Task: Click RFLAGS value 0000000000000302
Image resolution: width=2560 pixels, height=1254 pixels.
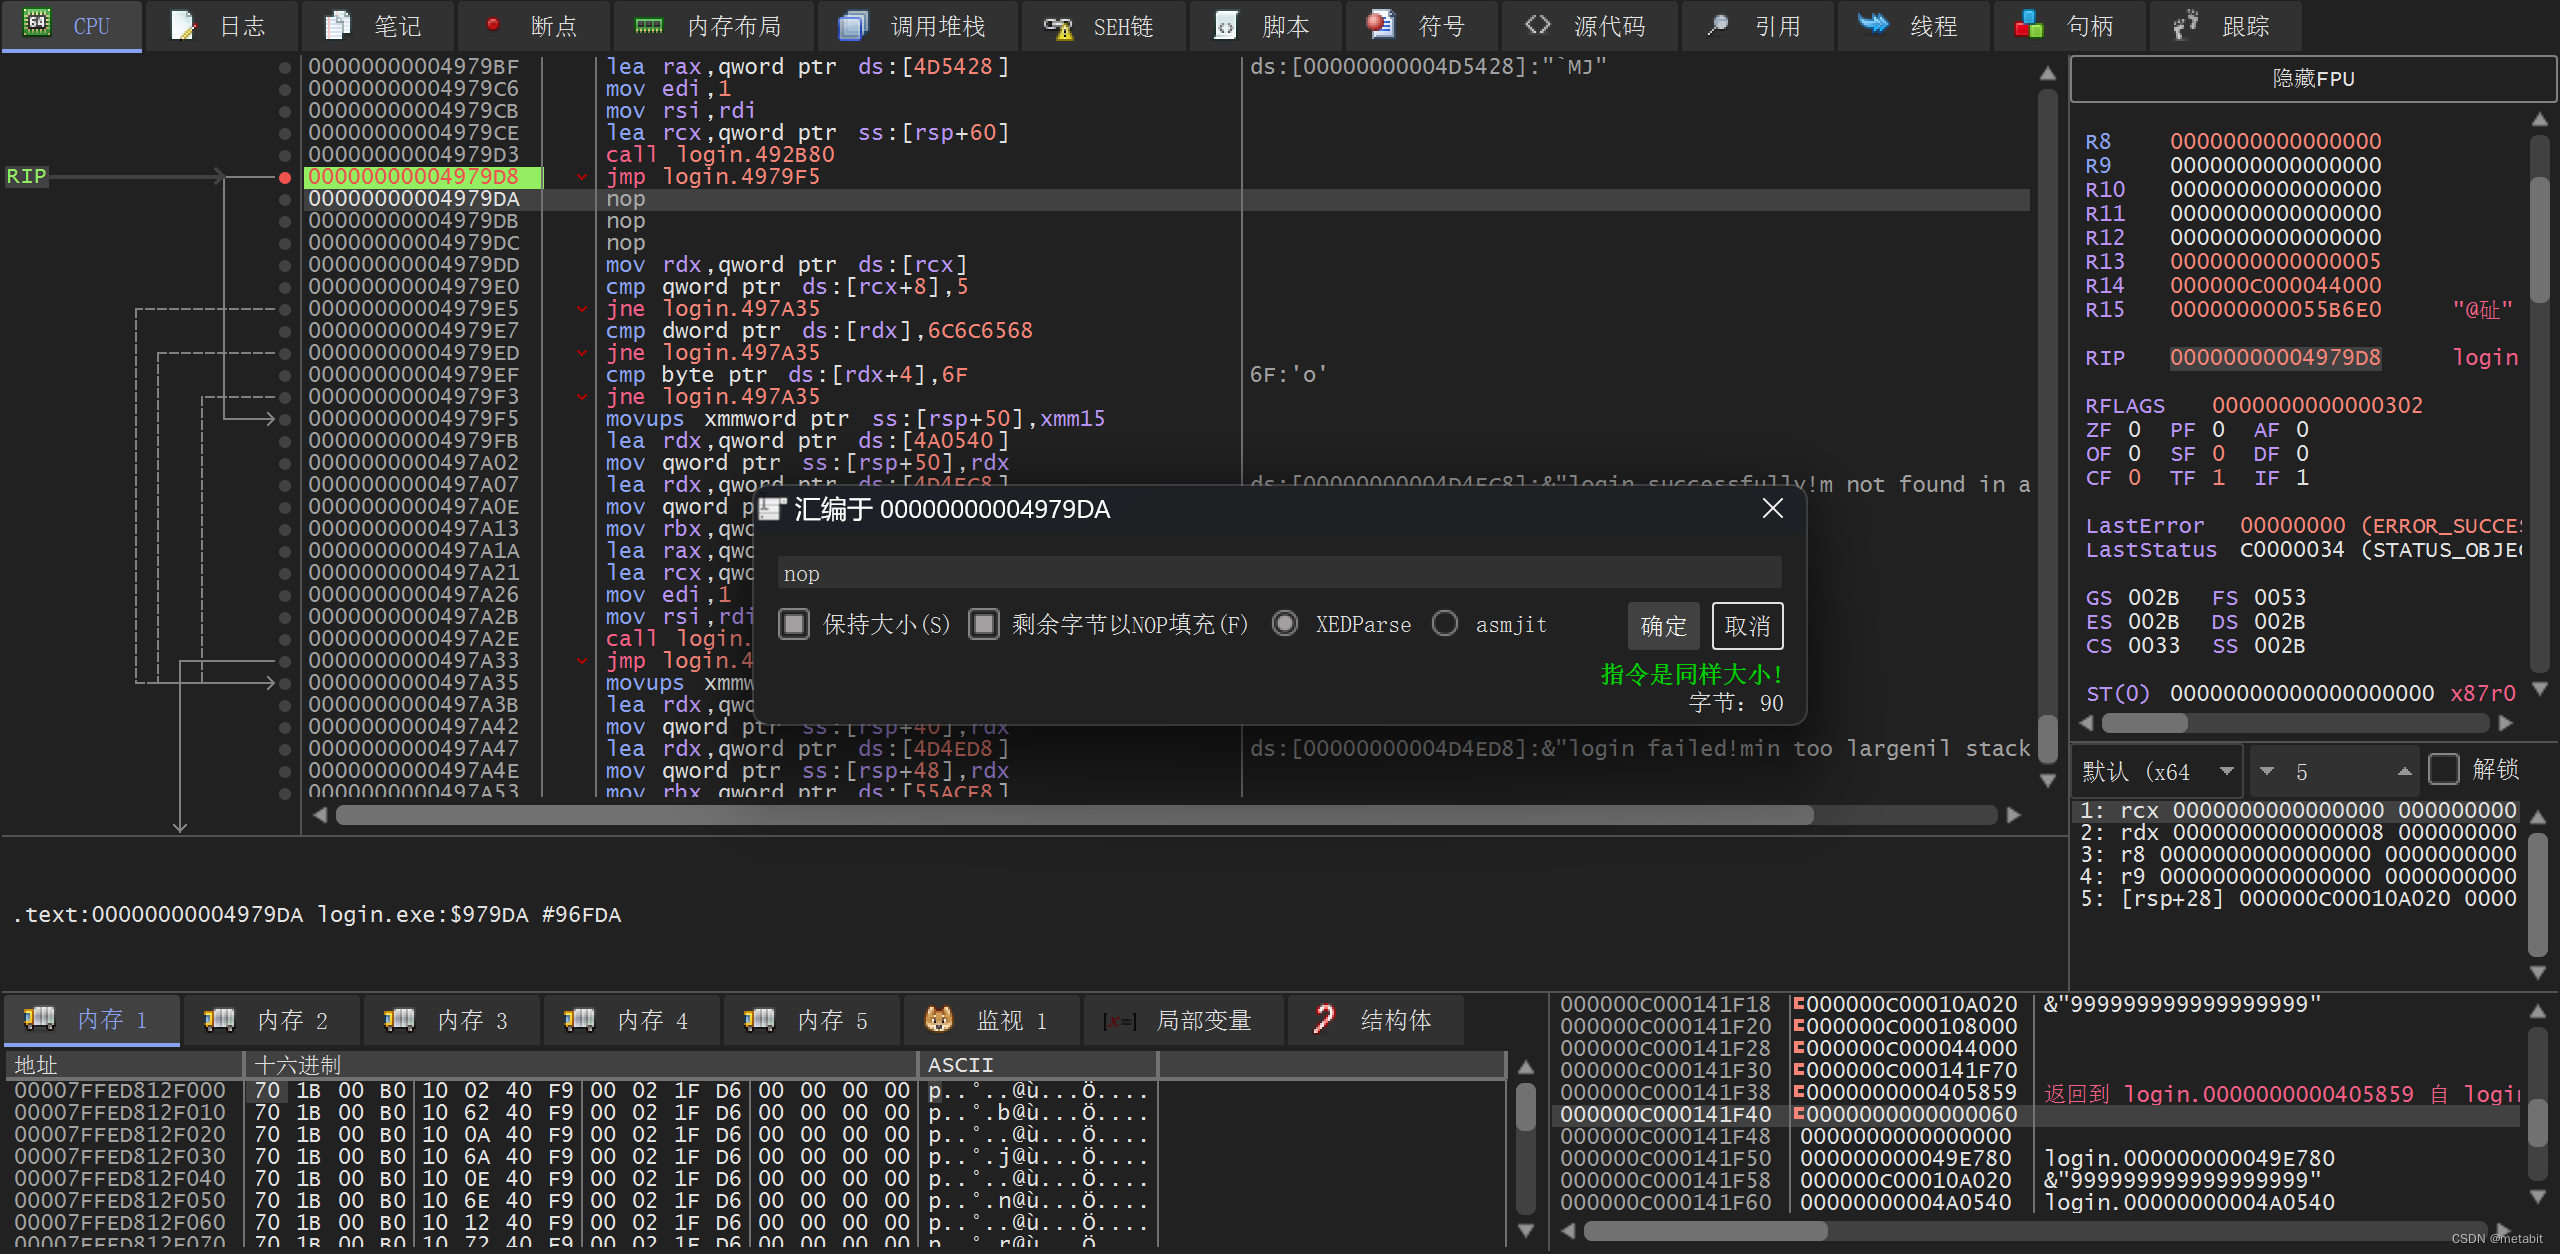Action: (2317, 406)
